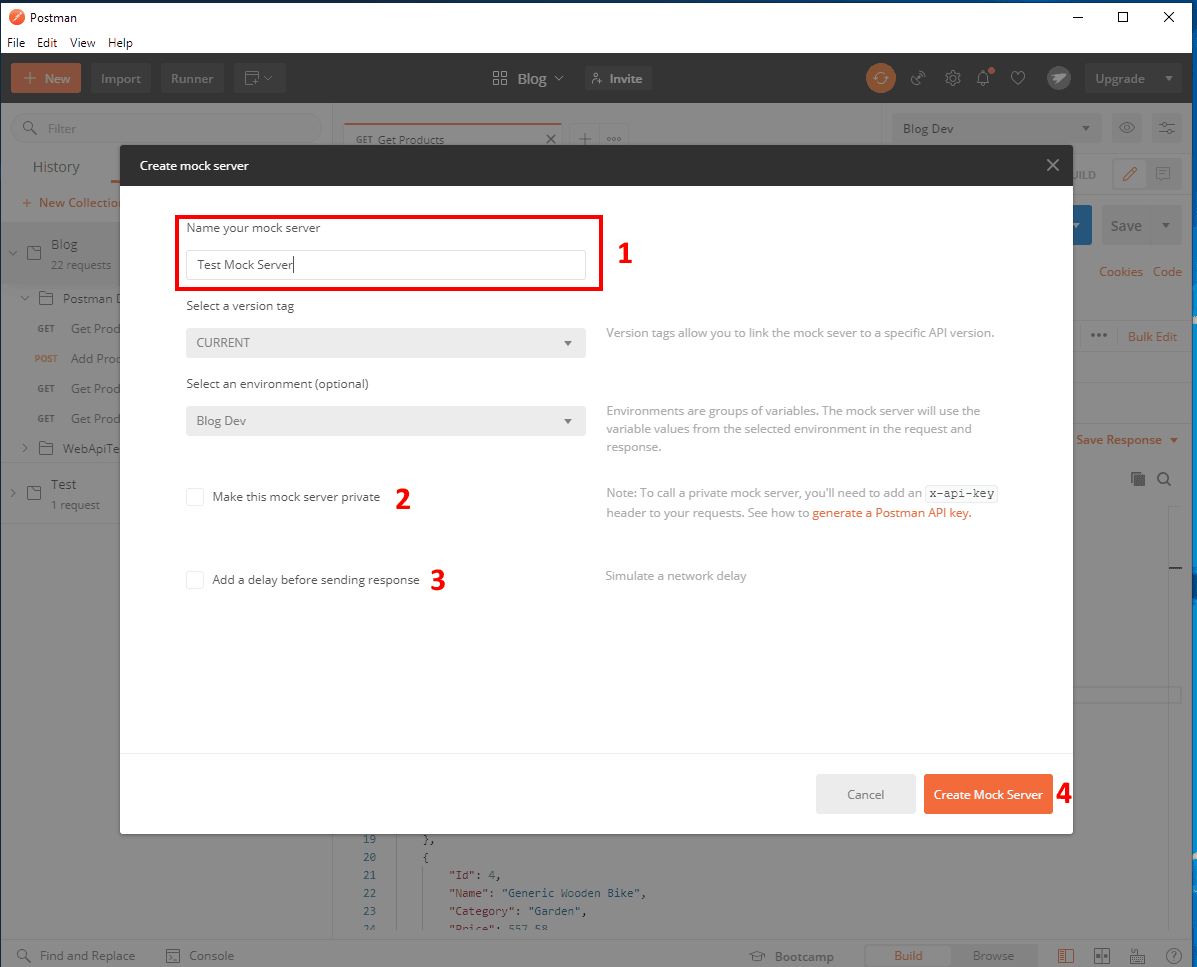The image size is (1197, 967).
Task: Click the orange New button
Action: (x=46, y=79)
